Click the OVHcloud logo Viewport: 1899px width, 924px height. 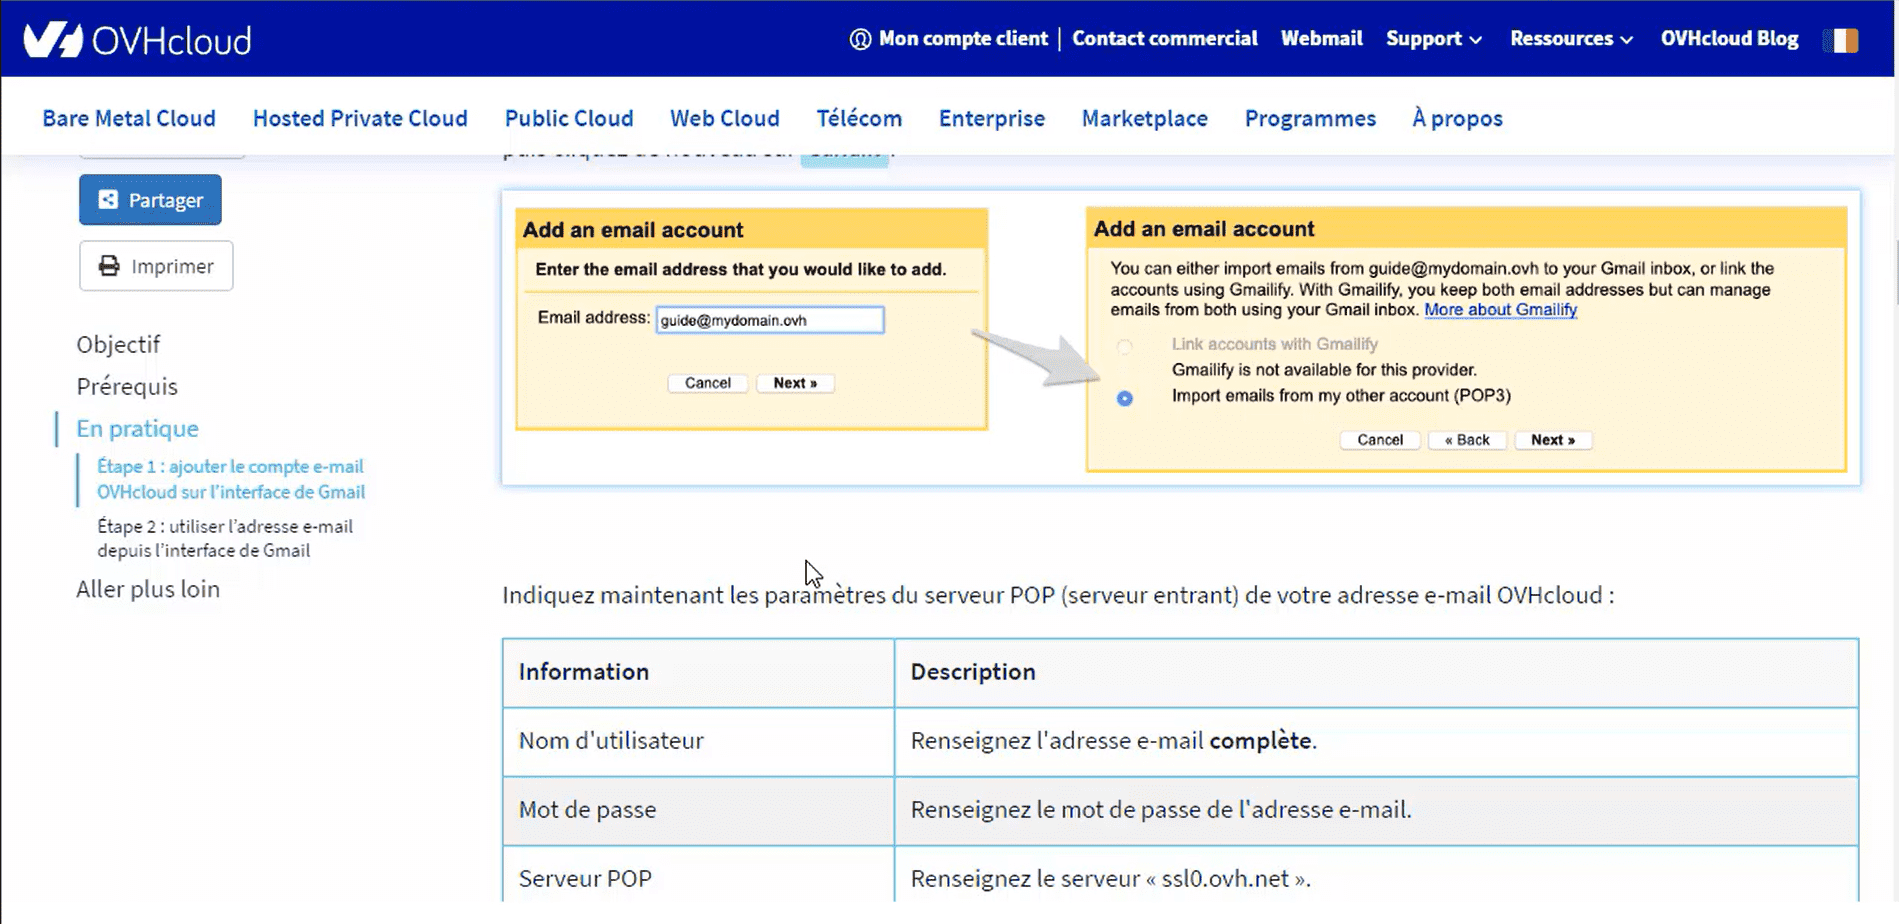tap(137, 39)
